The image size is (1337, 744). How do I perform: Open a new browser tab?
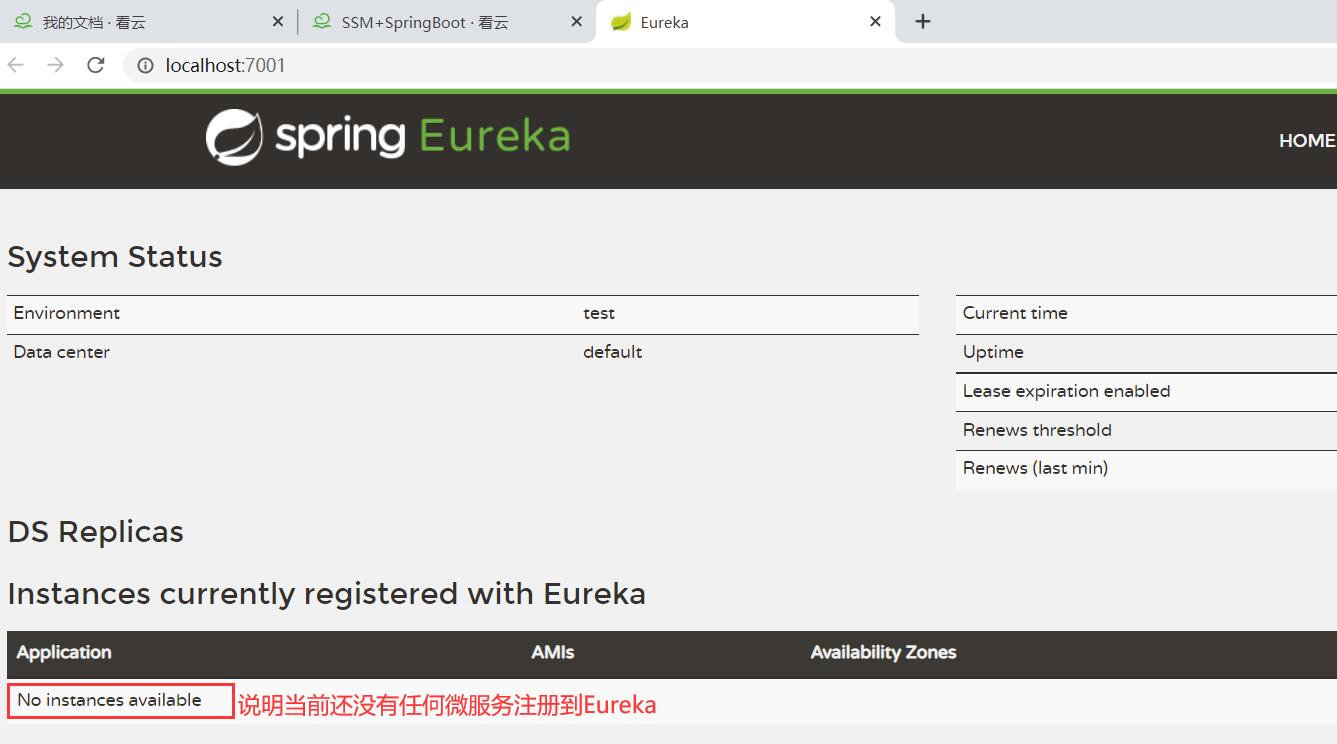pyautogui.click(x=922, y=21)
